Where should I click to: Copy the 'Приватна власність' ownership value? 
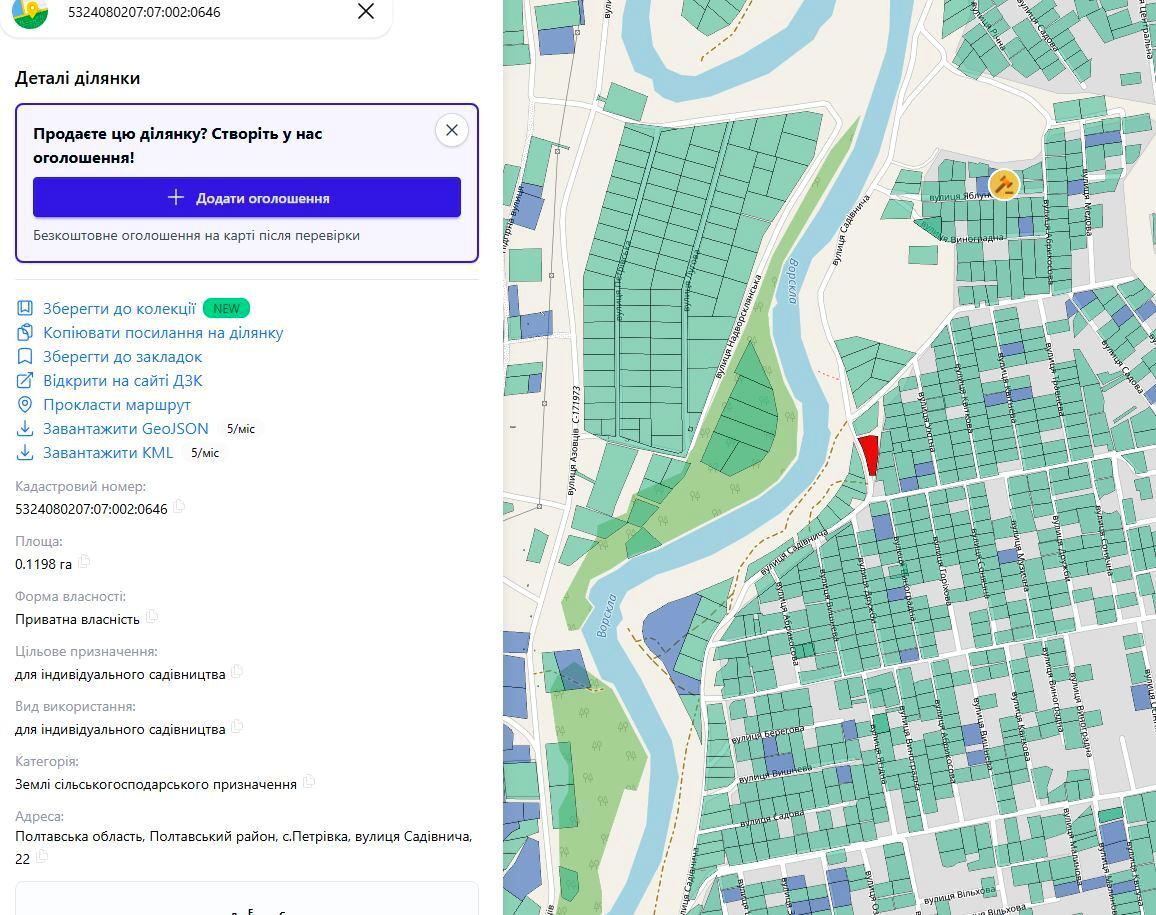pos(151,617)
